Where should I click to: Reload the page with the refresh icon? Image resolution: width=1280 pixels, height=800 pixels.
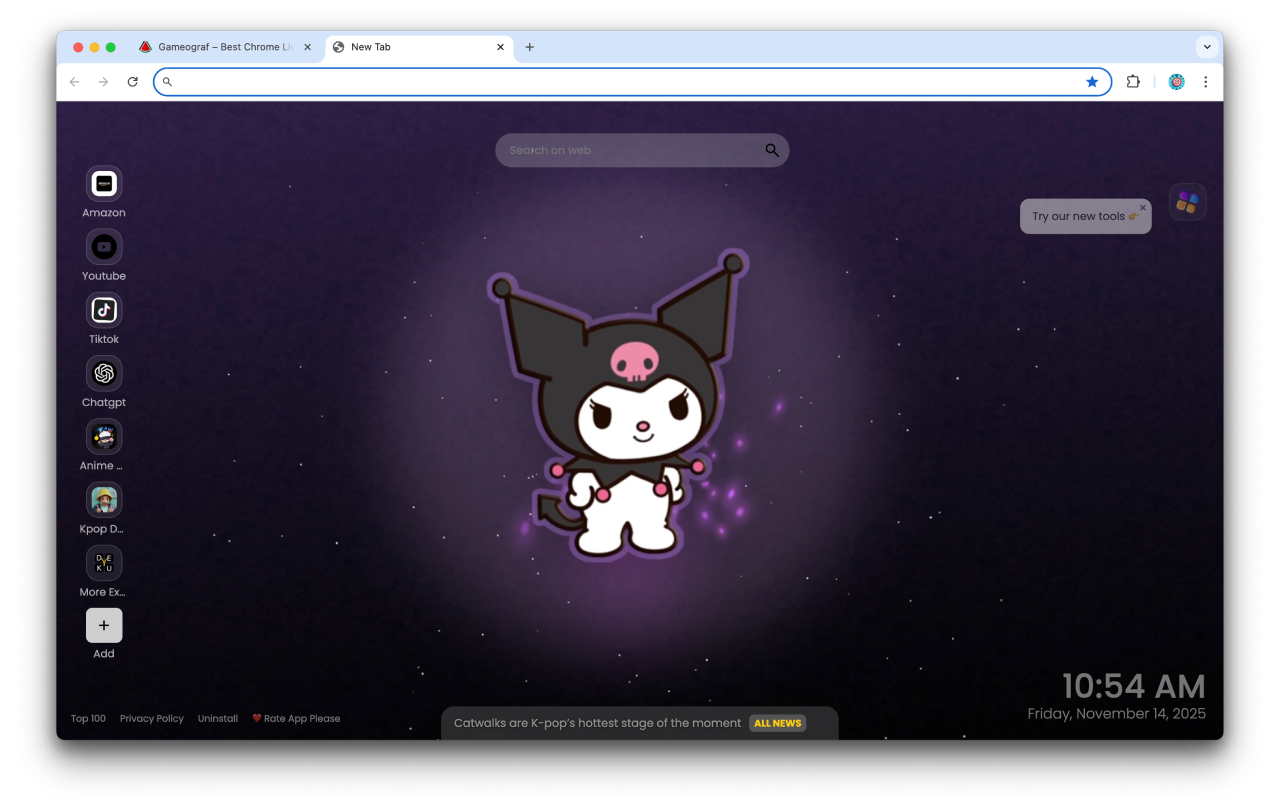click(x=132, y=82)
